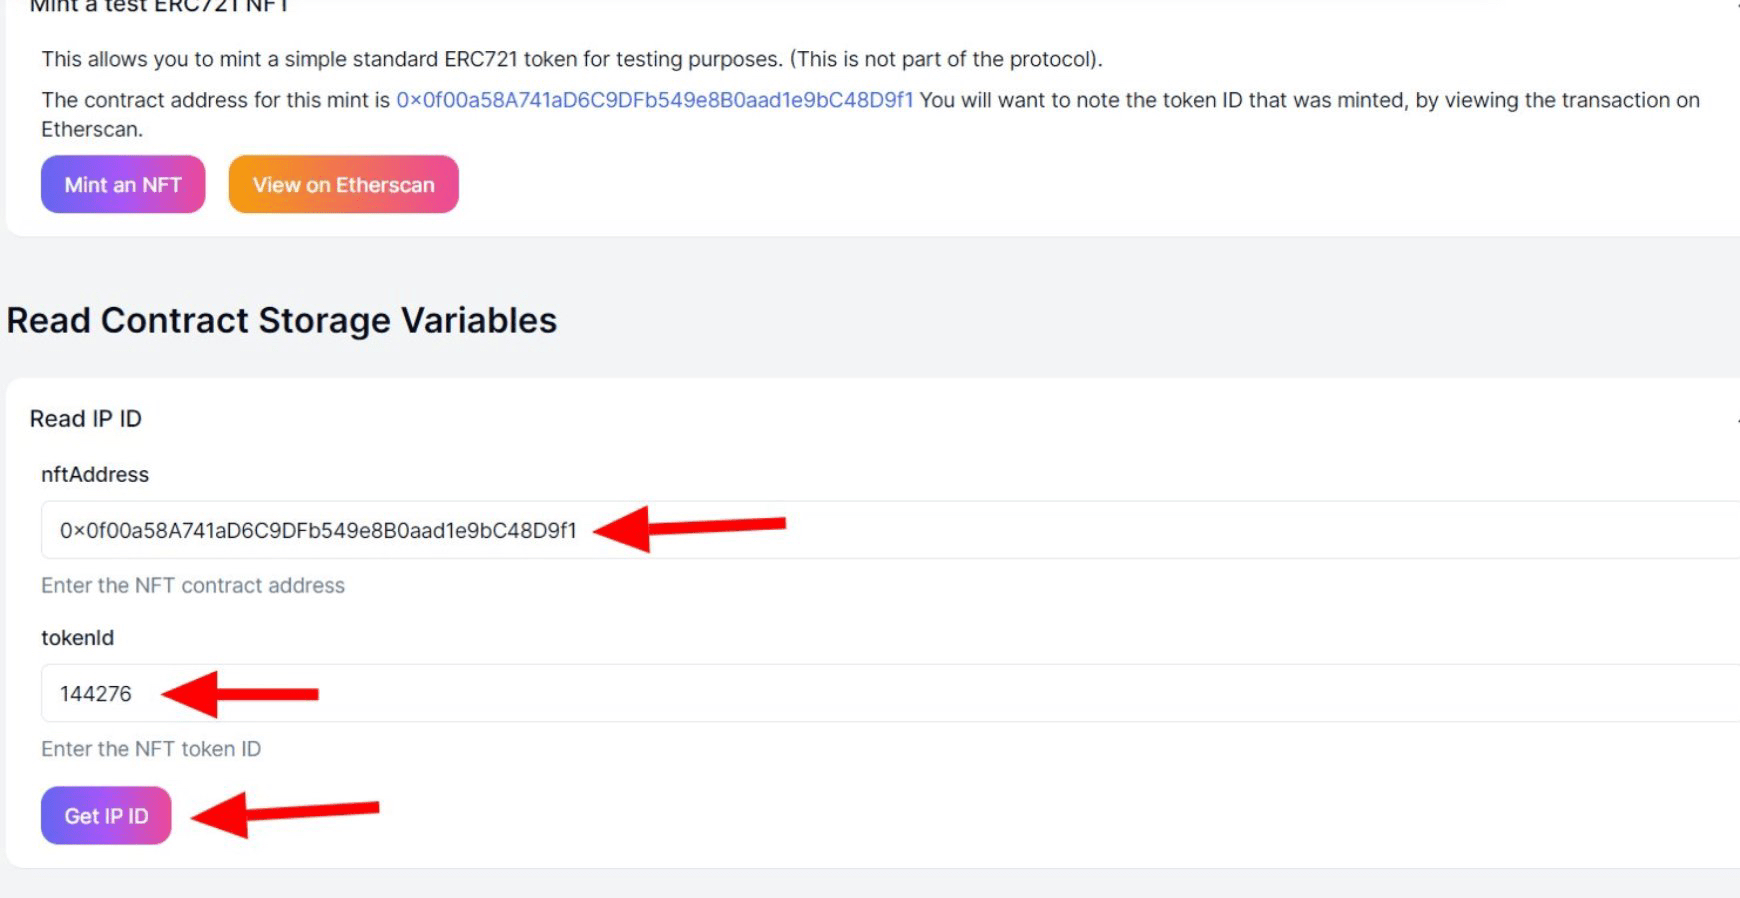Click the word 'Etherscan.' ending the paragraph
Screen dimensions: 1740x898
coord(92,129)
